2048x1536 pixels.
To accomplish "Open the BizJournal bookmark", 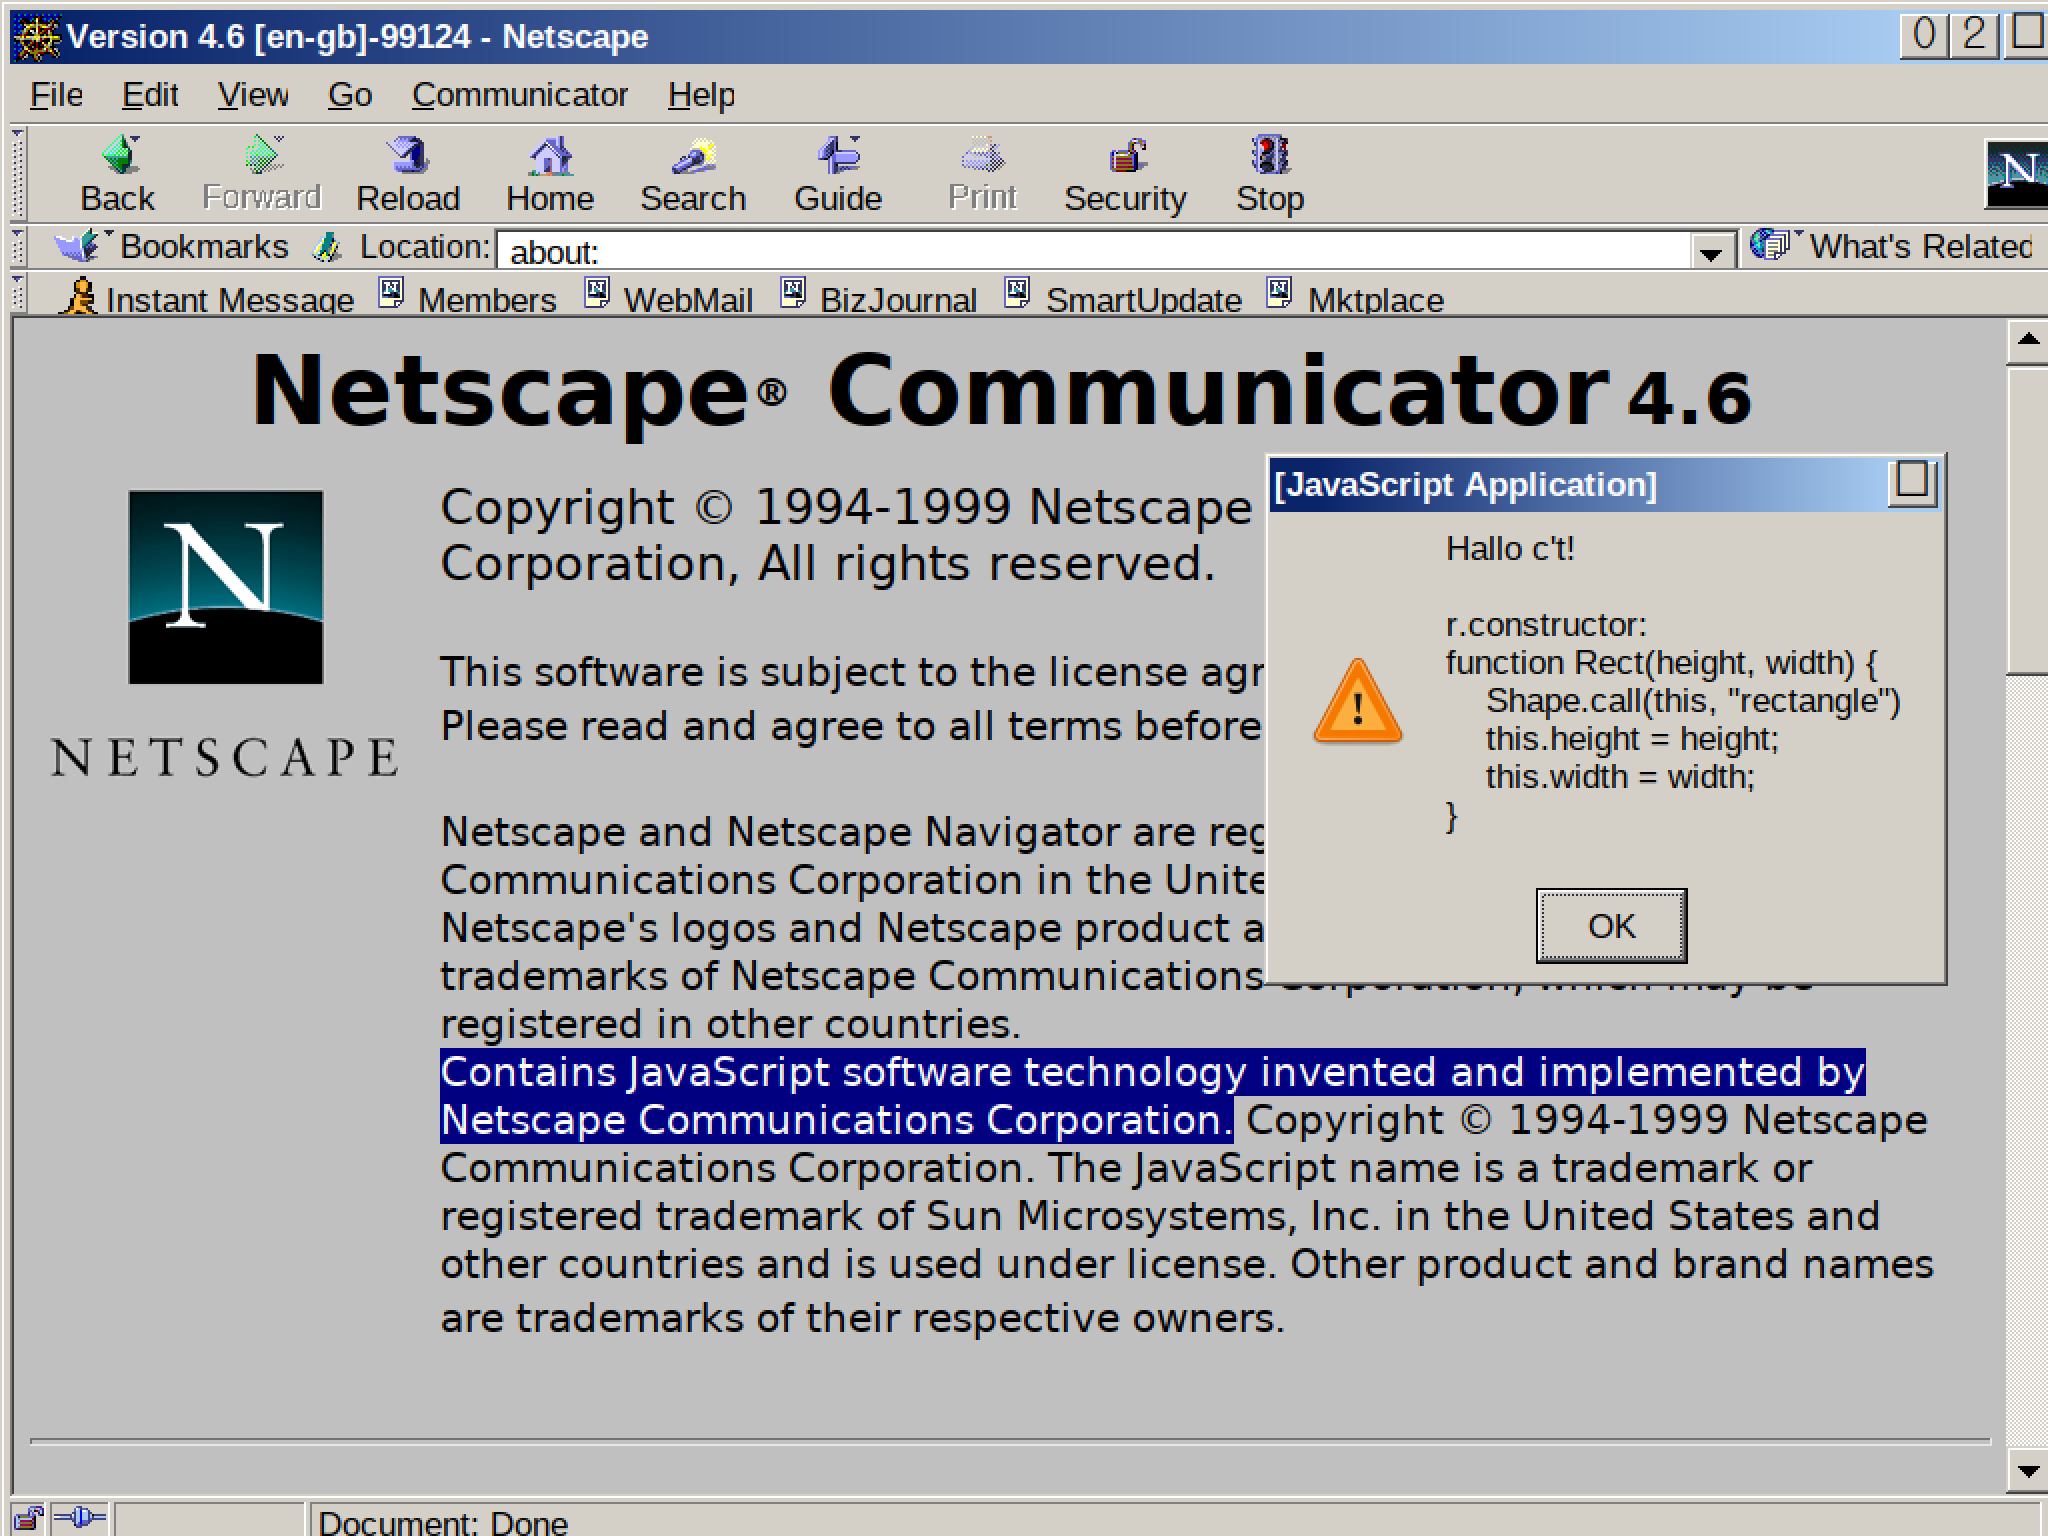I will (878, 298).
